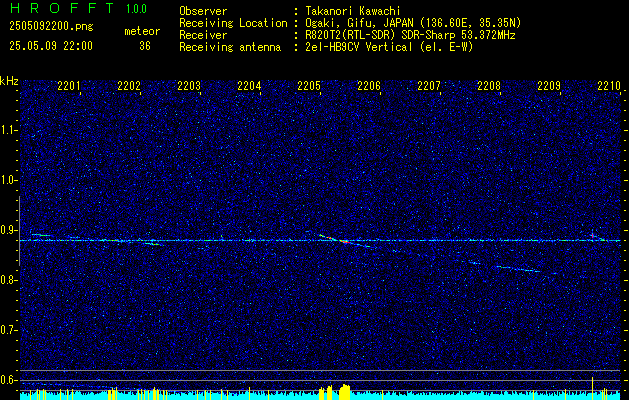Click the 2205 time marker
Viewport: 629px width, 400px height.
point(309,85)
